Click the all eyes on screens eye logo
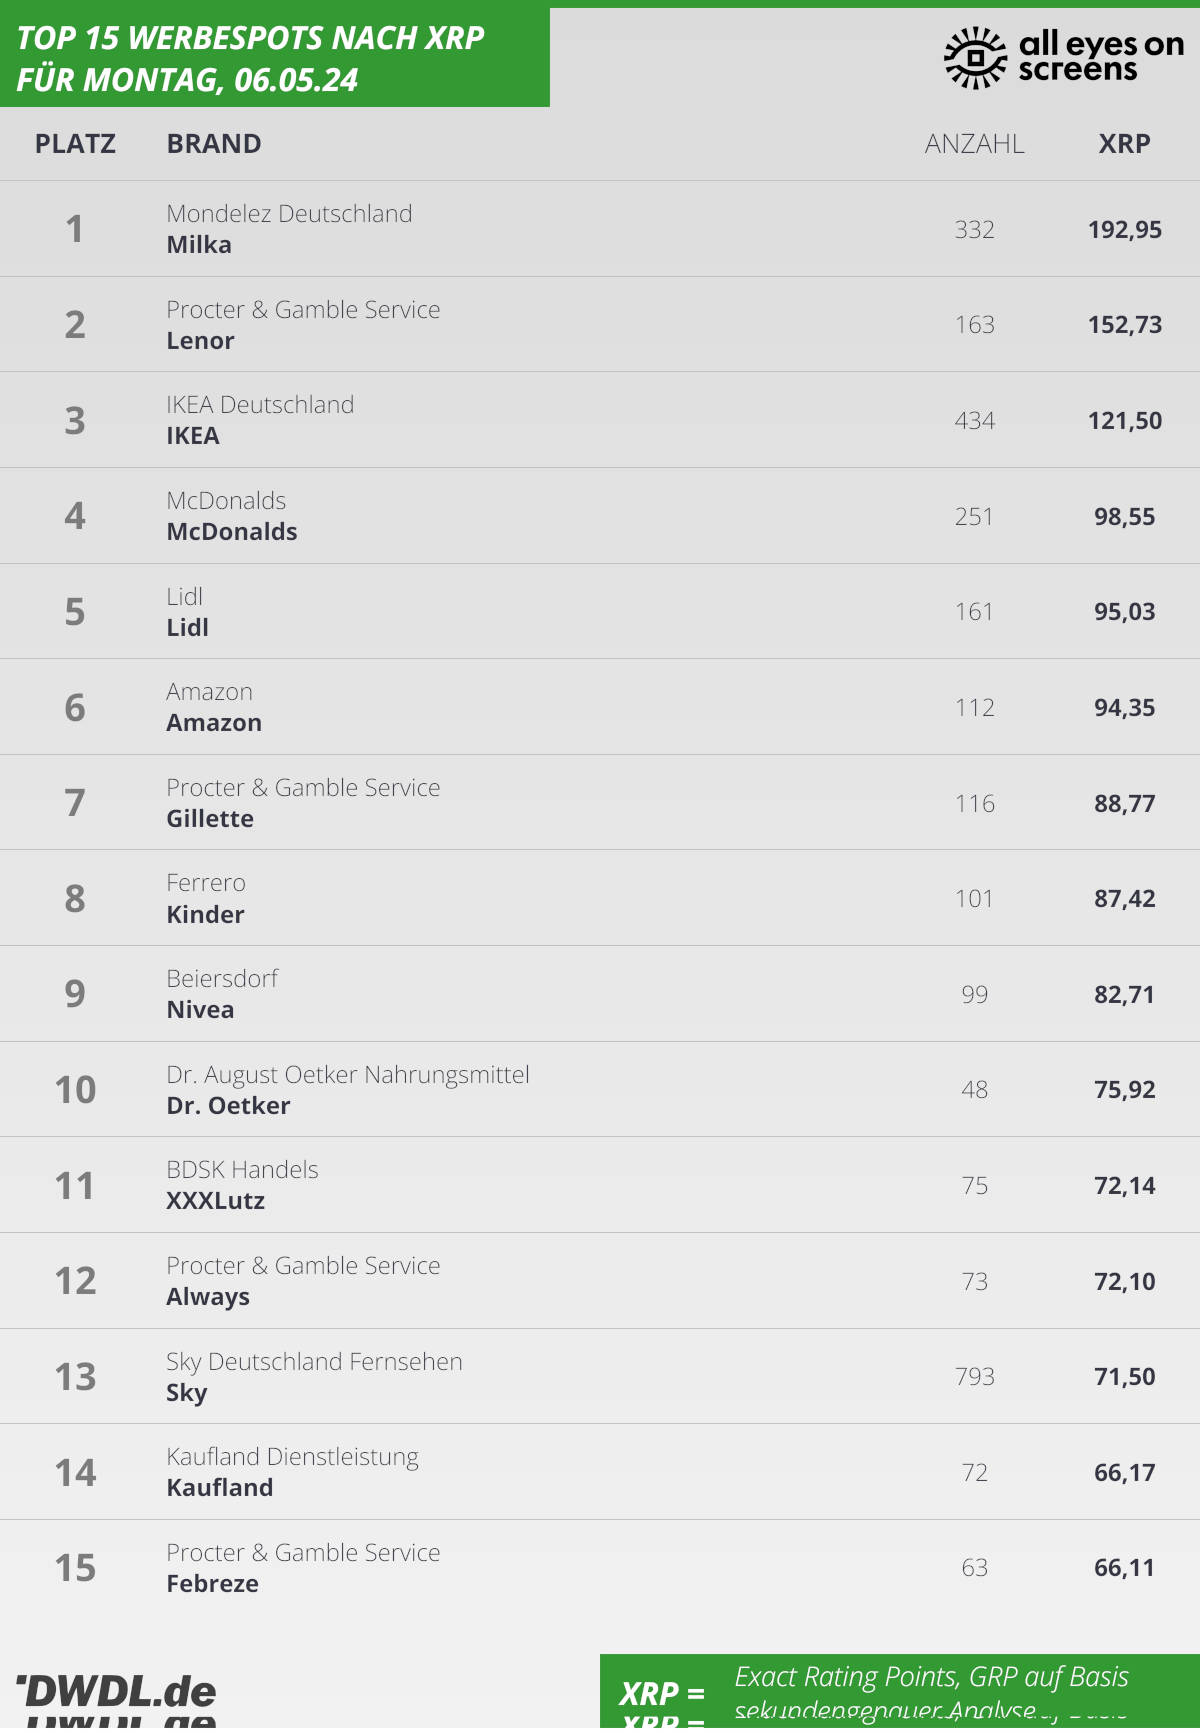Image resolution: width=1200 pixels, height=1733 pixels. click(975, 58)
